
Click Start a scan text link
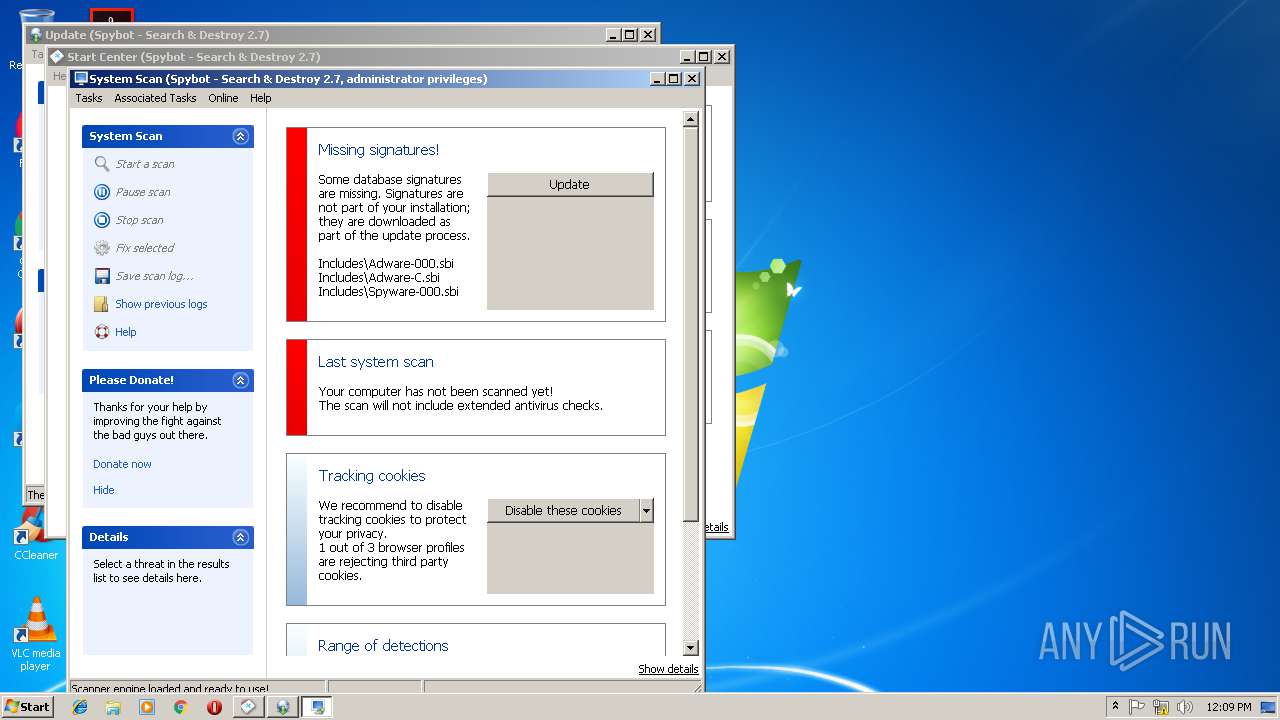pos(145,164)
